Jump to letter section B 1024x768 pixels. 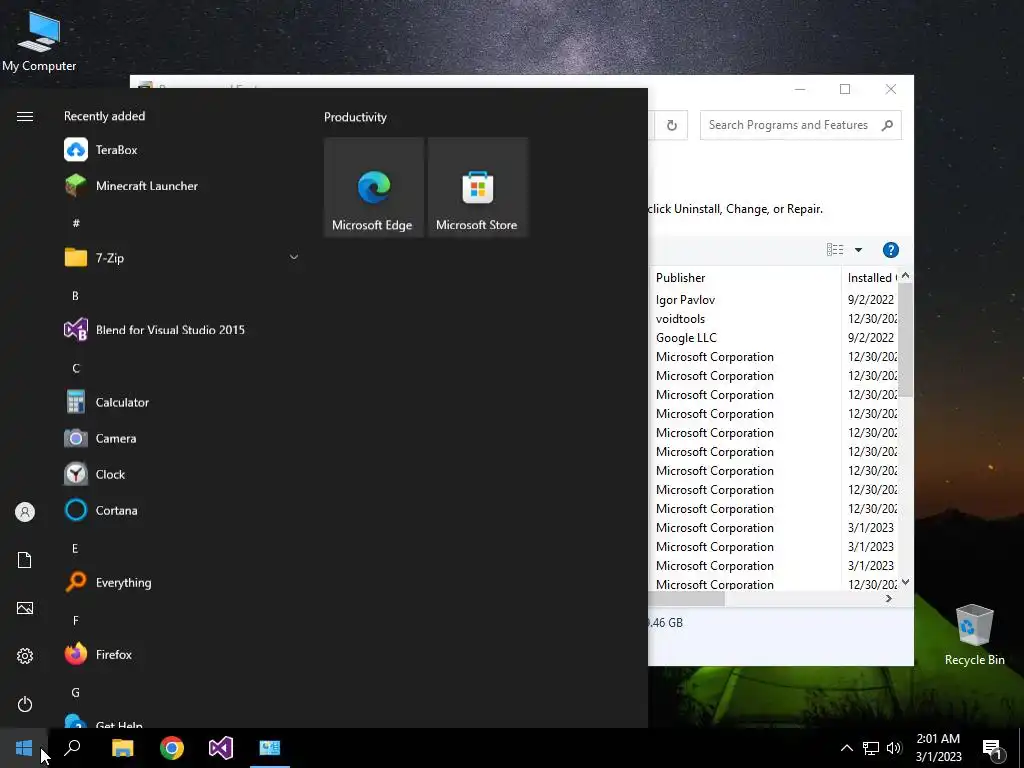(75, 296)
